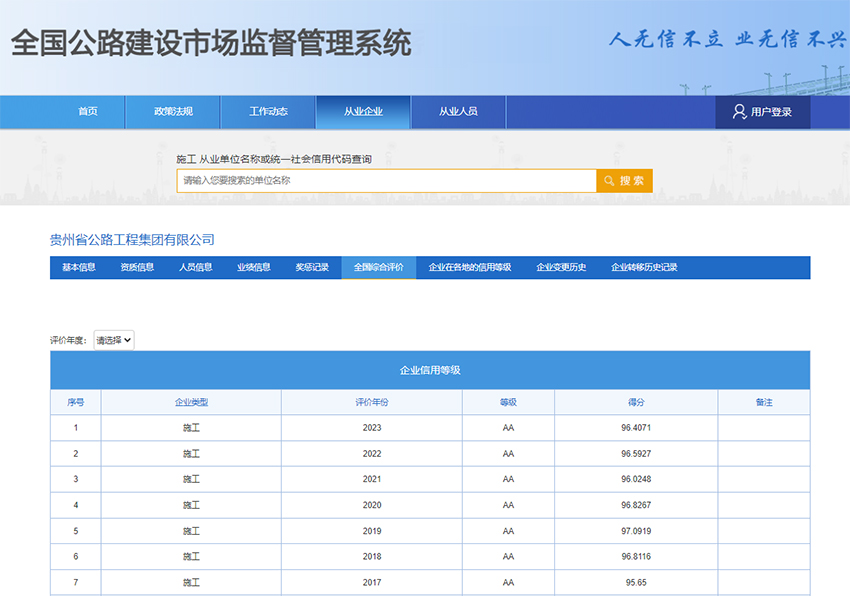The width and height of the screenshot is (850, 596).
Task: Open the 企业变更历史 tab
Action: tap(558, 267)
